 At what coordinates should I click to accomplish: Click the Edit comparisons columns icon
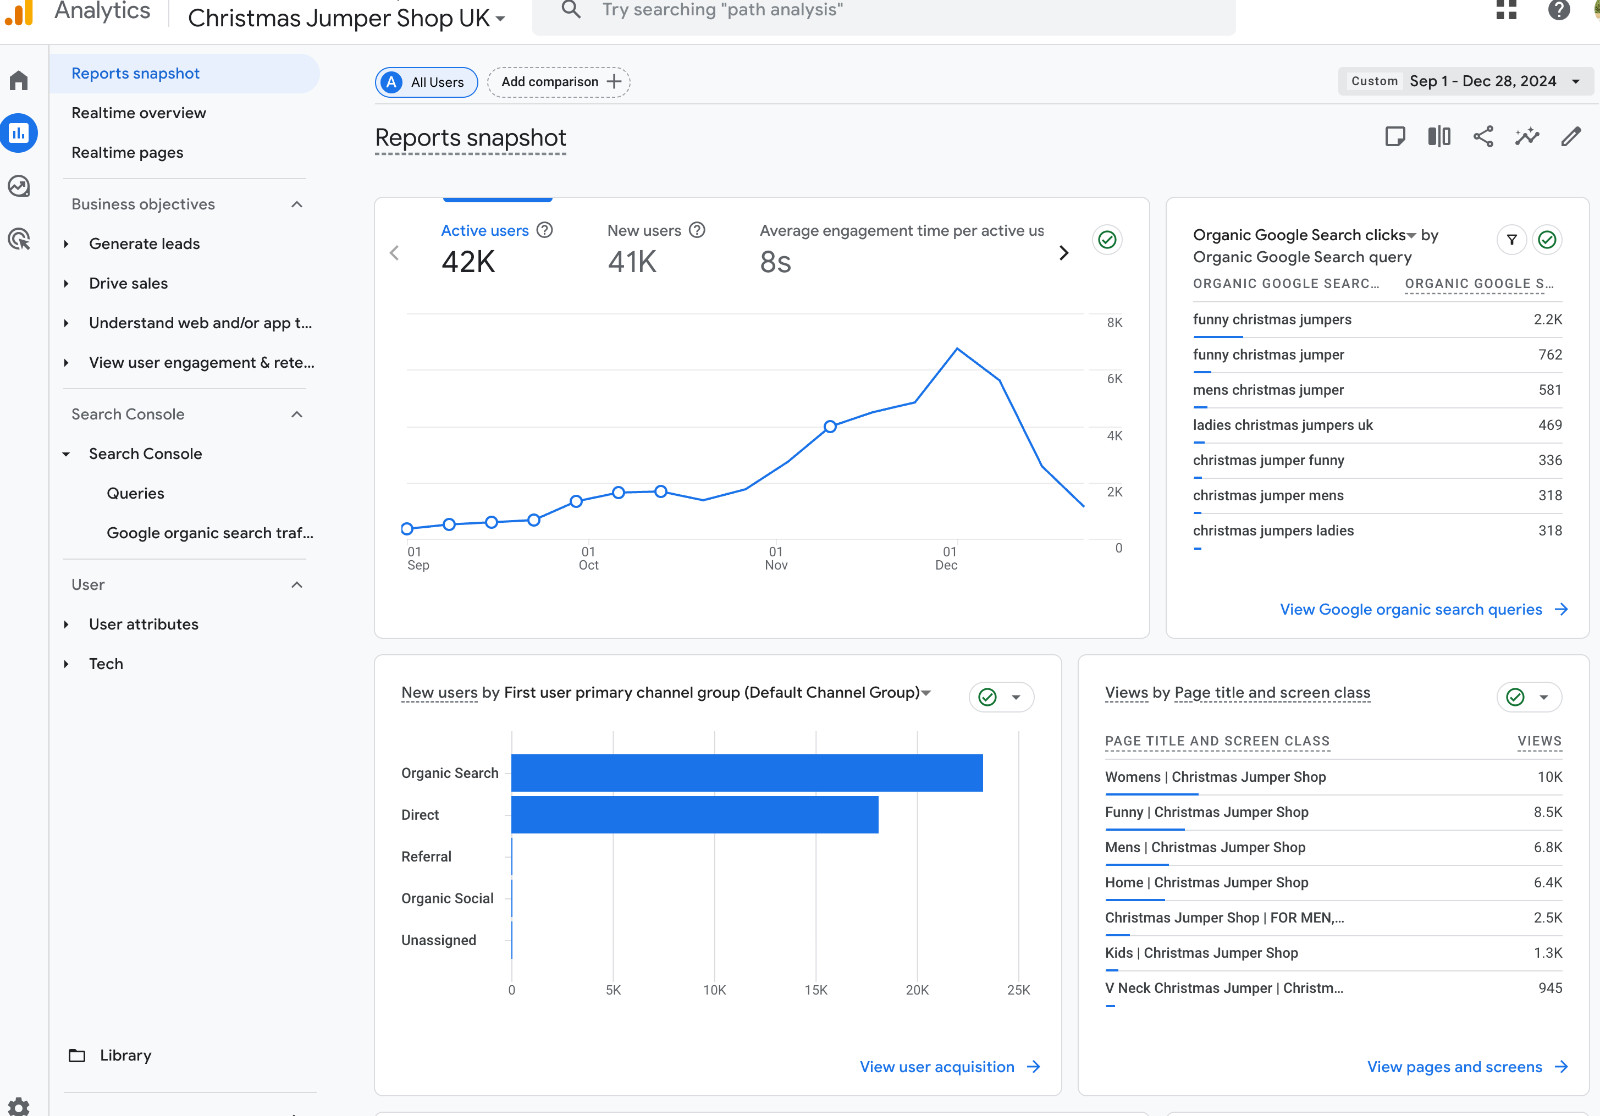point(1439,137)
